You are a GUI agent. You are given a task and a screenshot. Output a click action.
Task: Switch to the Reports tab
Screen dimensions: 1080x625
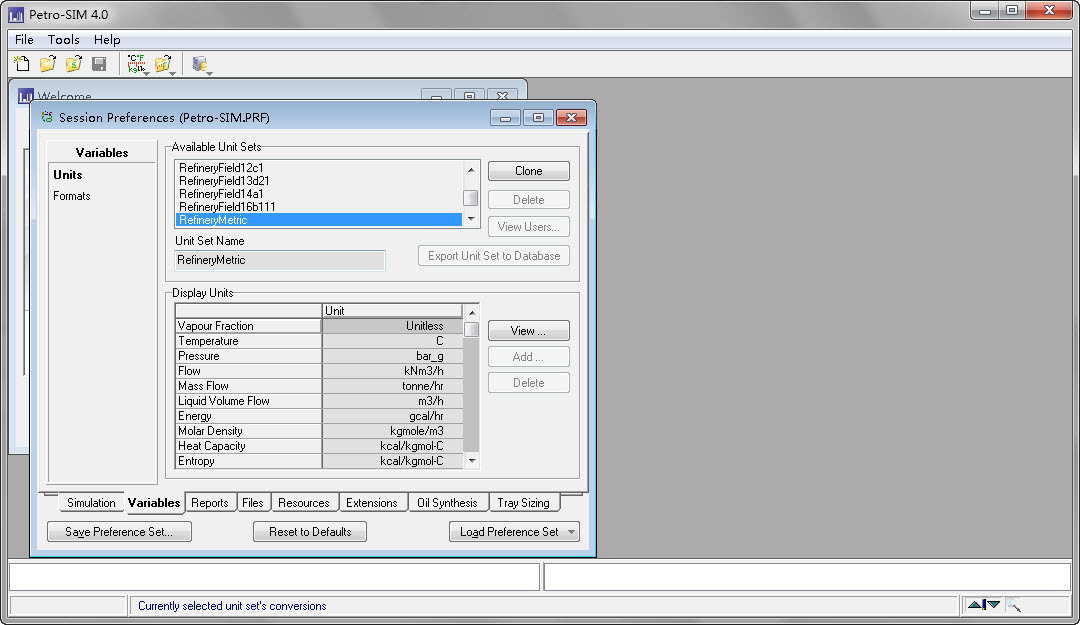point(209,503)
